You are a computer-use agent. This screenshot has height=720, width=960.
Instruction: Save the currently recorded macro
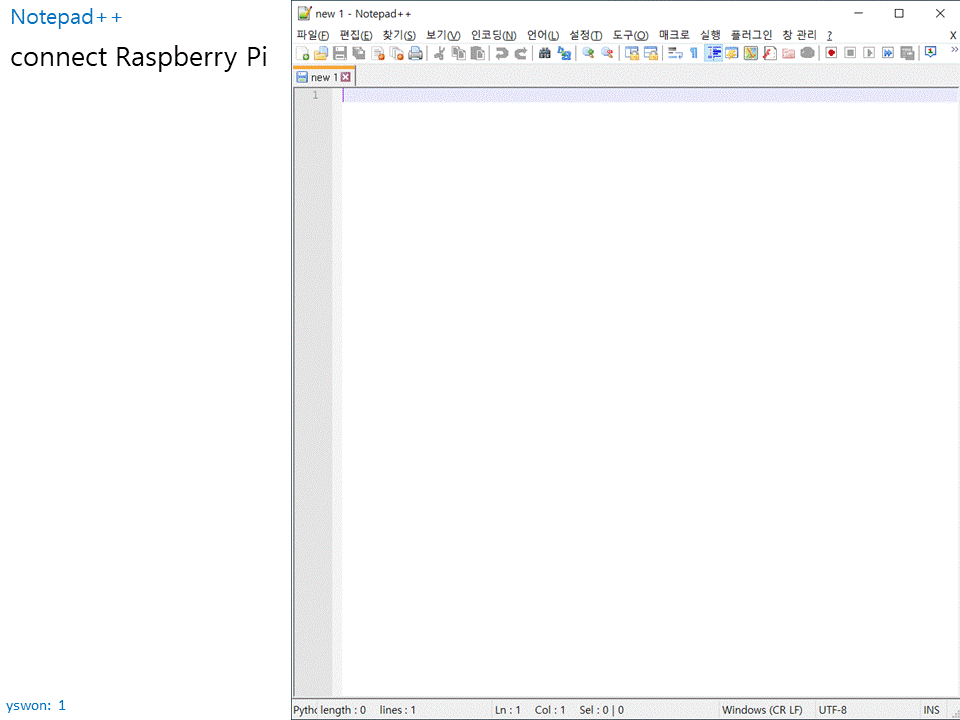pos(907,53)
